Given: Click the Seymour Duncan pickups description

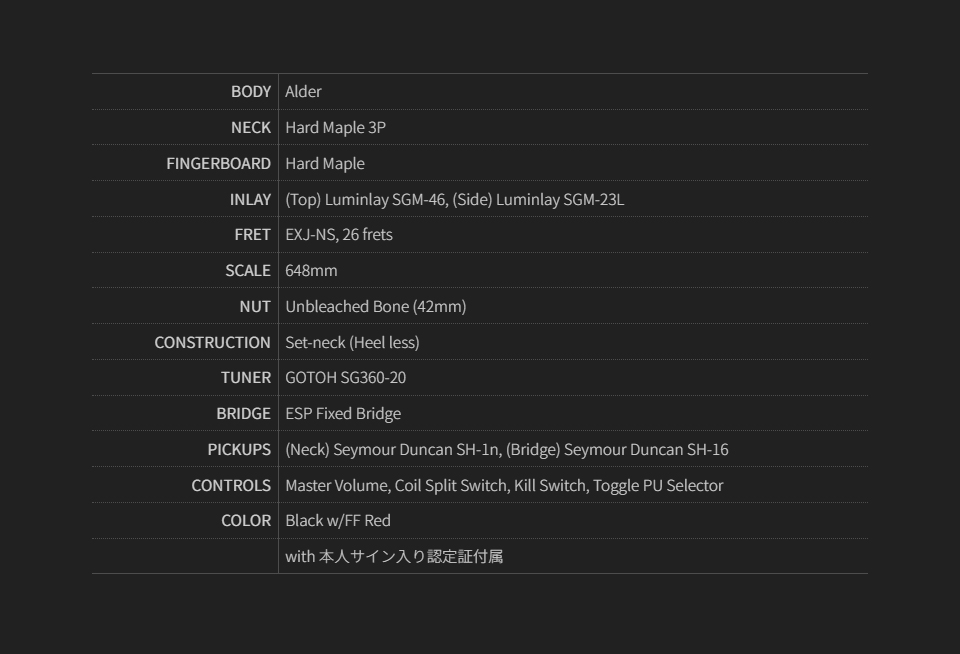Looking at the screenshot, I should tap(506, 450).
